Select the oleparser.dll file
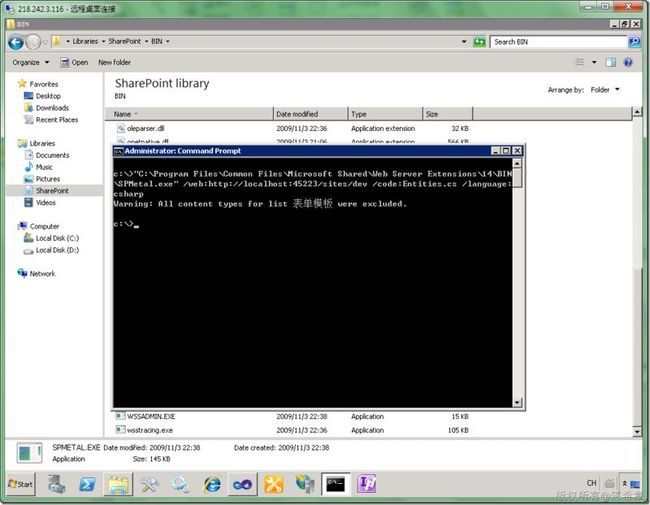This screenshot has height=505, width=650. tap(146, 129)
